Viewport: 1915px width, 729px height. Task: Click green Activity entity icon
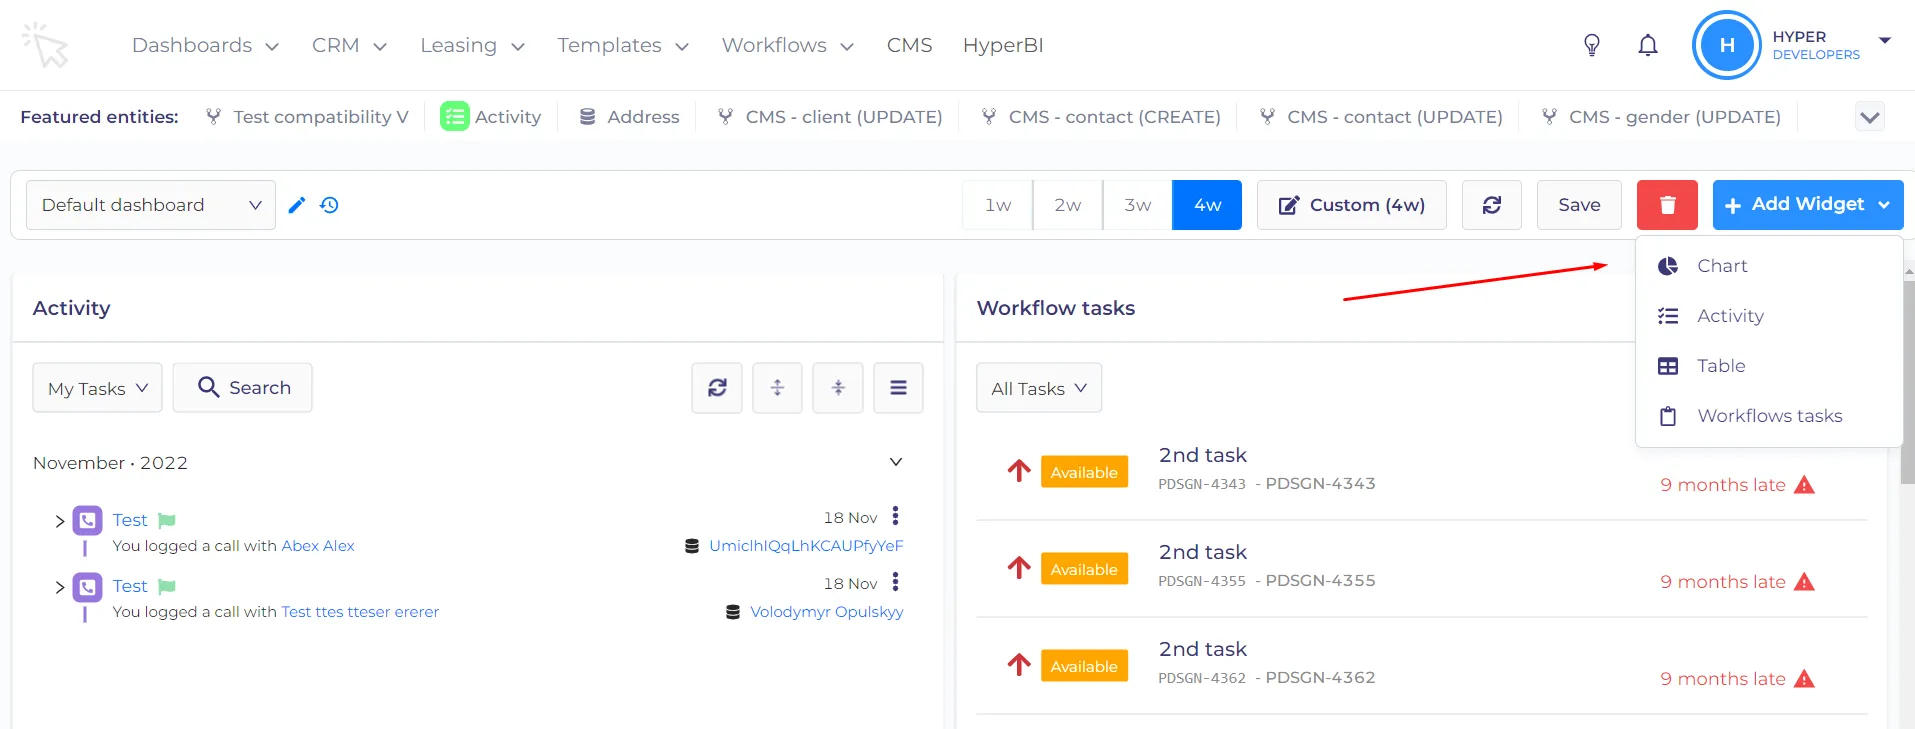pos(455,117)
